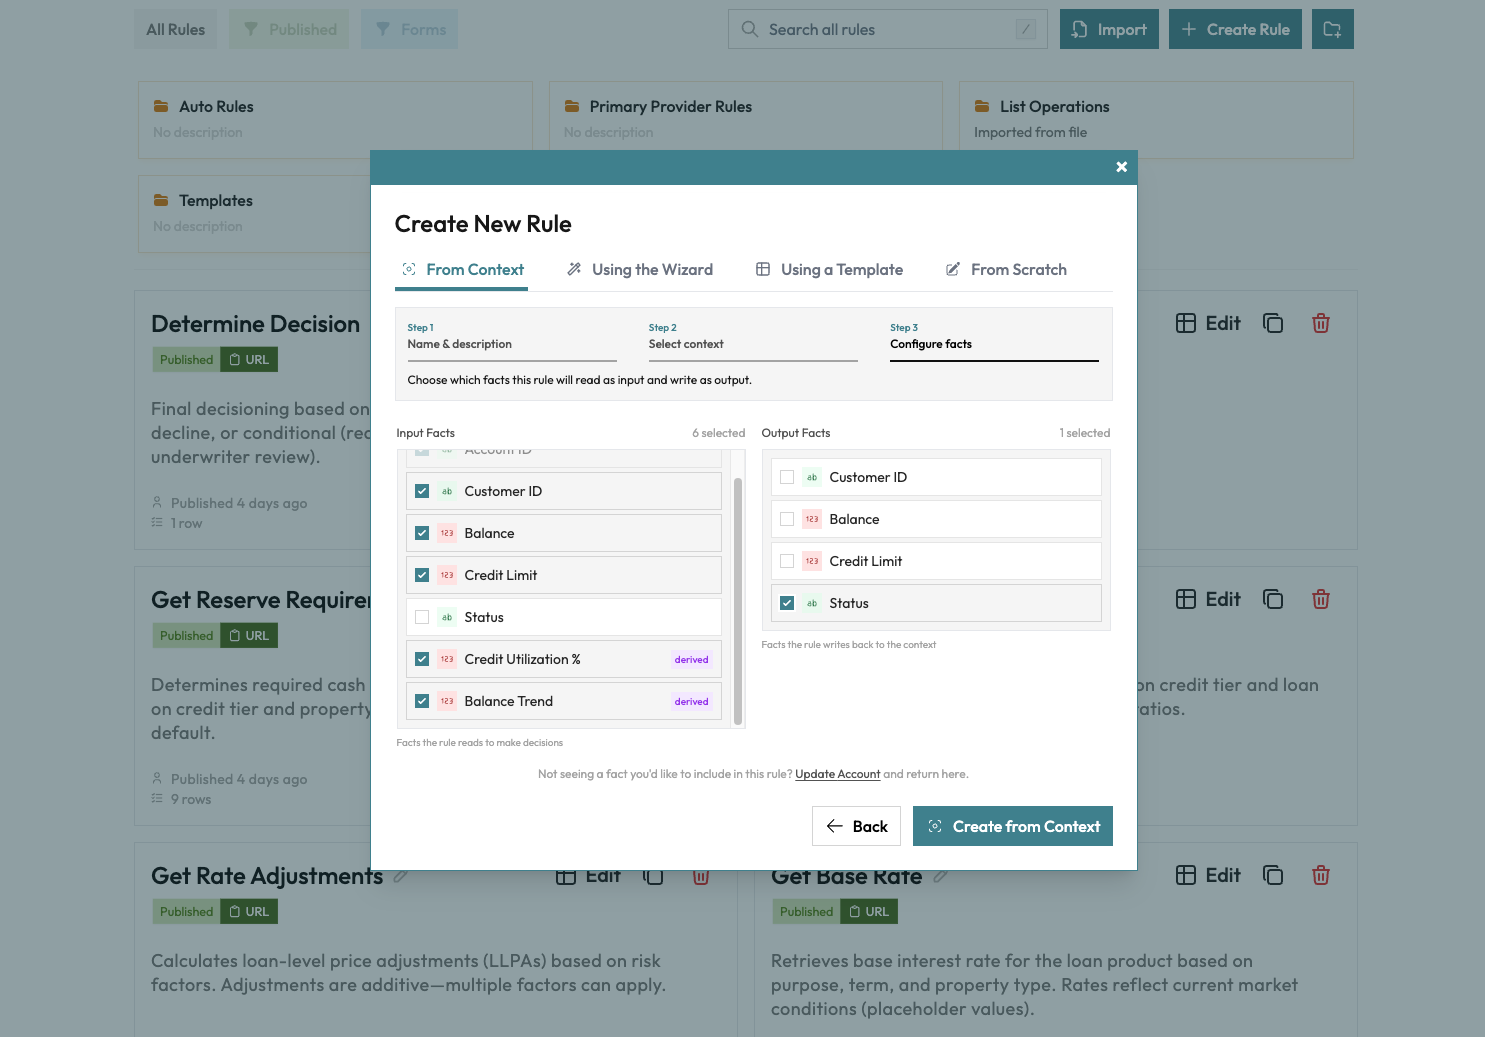The width and height of the screenshot is (1485, 1037).
Task: Click the Input Facts list scrollbar
Action: pos(738,600)
